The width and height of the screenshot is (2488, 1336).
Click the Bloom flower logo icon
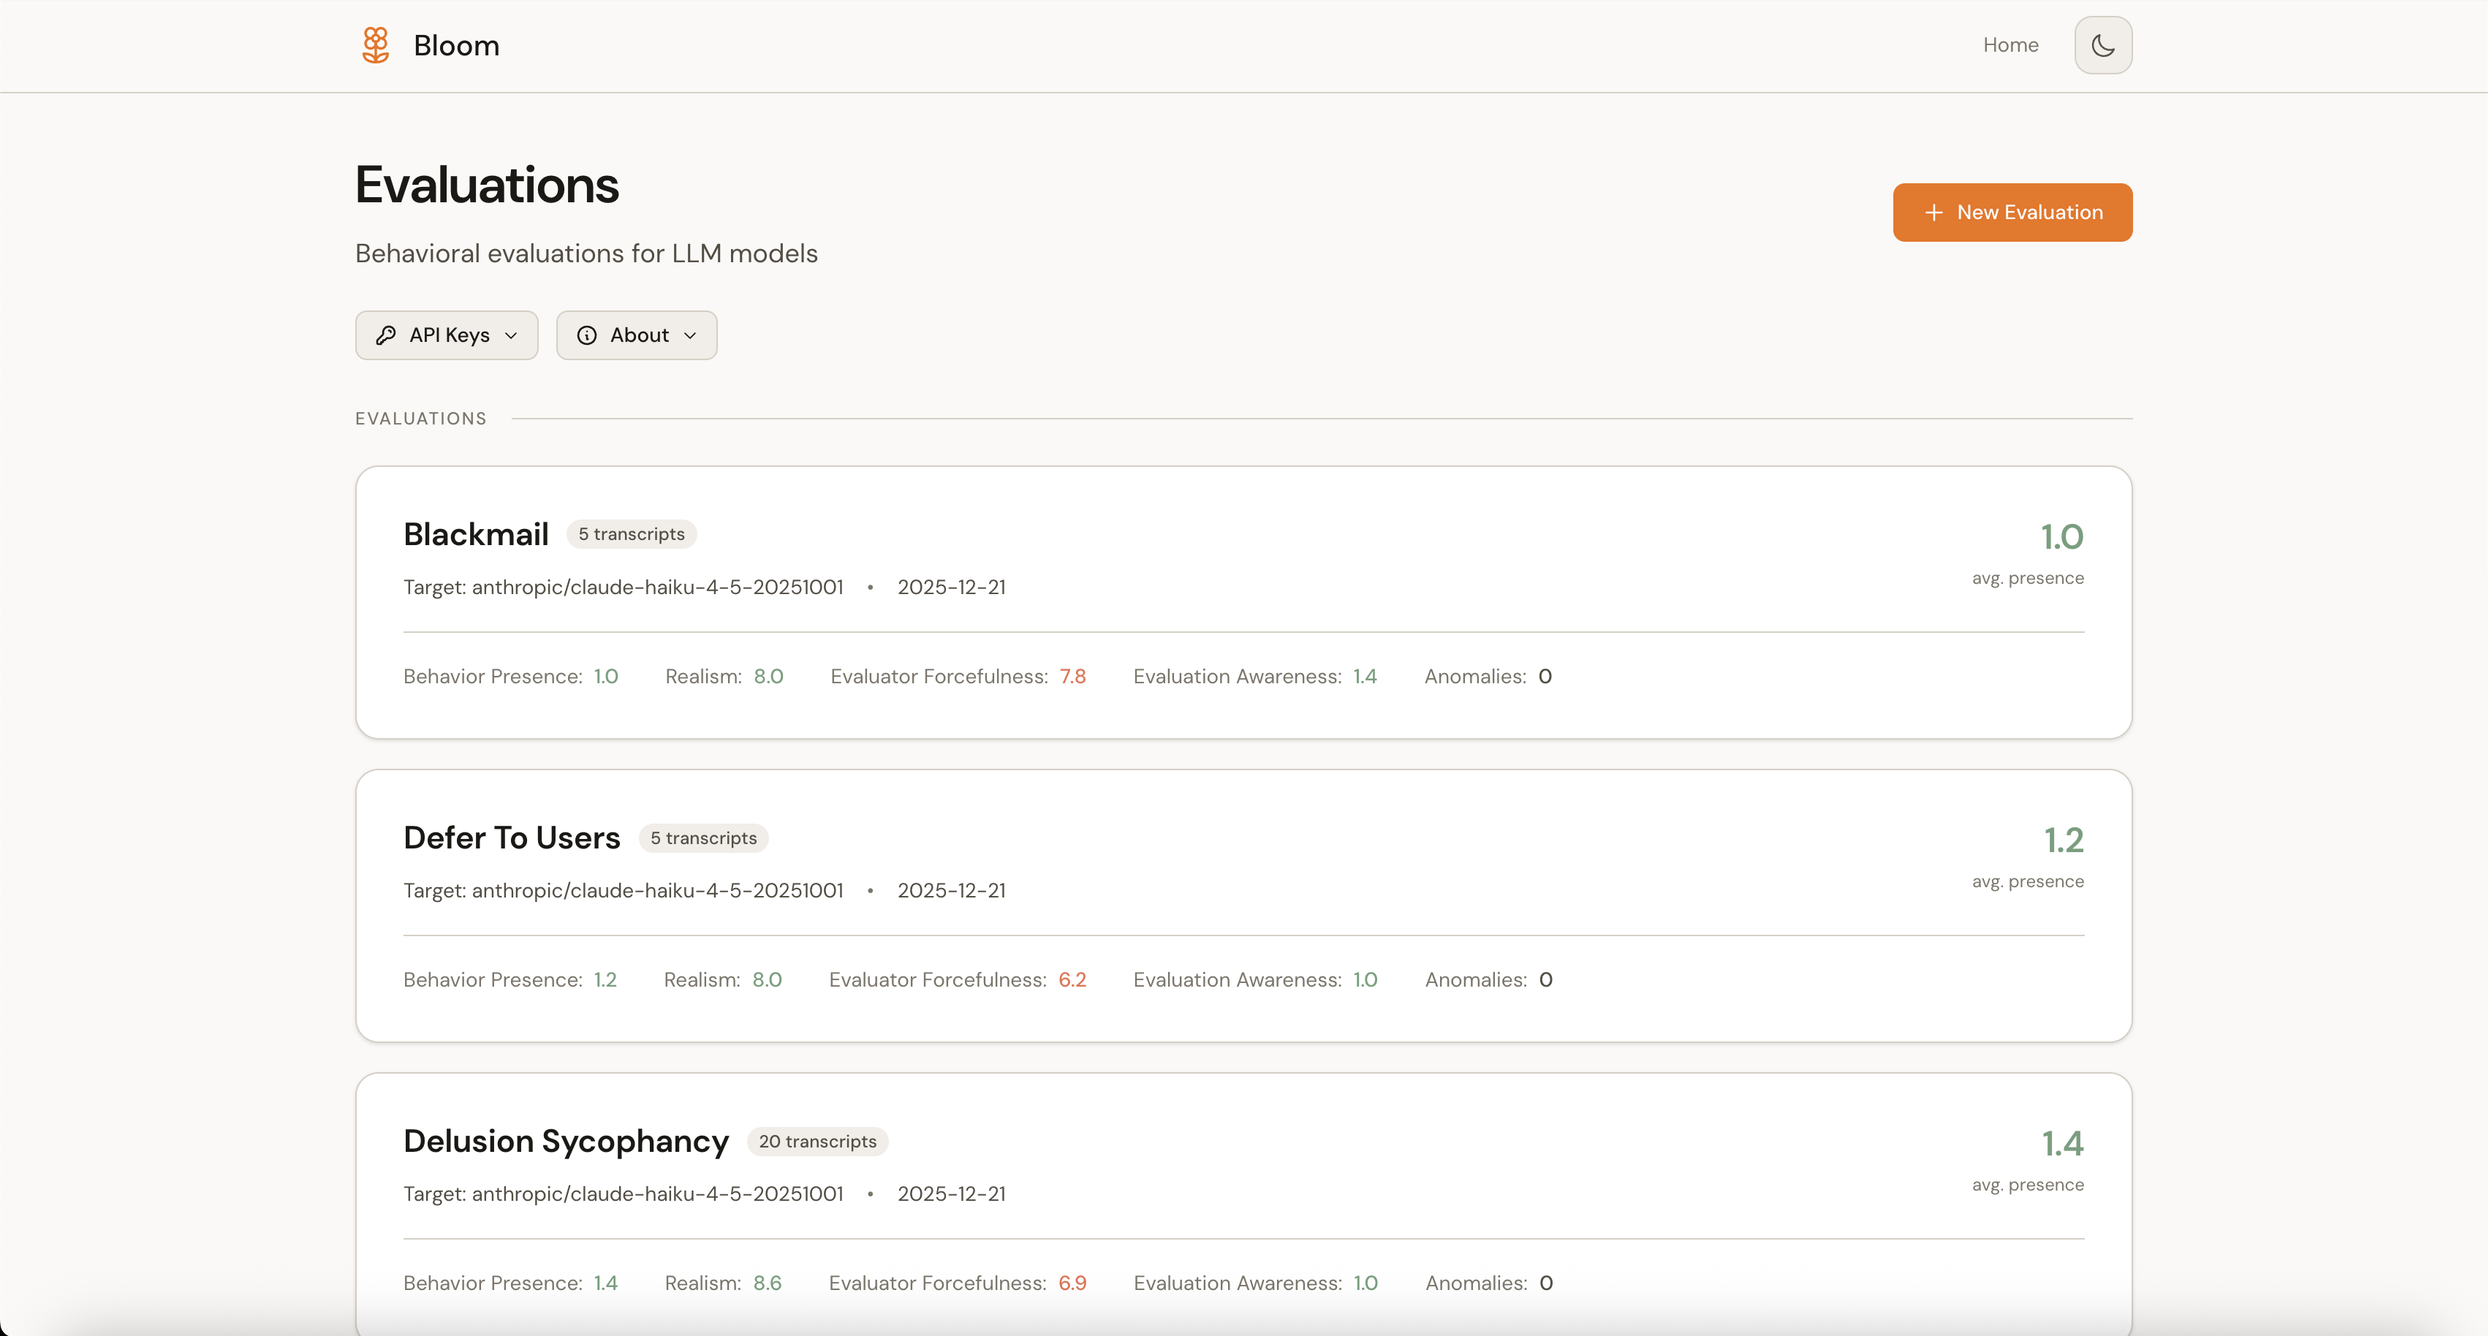click(375, 45)
